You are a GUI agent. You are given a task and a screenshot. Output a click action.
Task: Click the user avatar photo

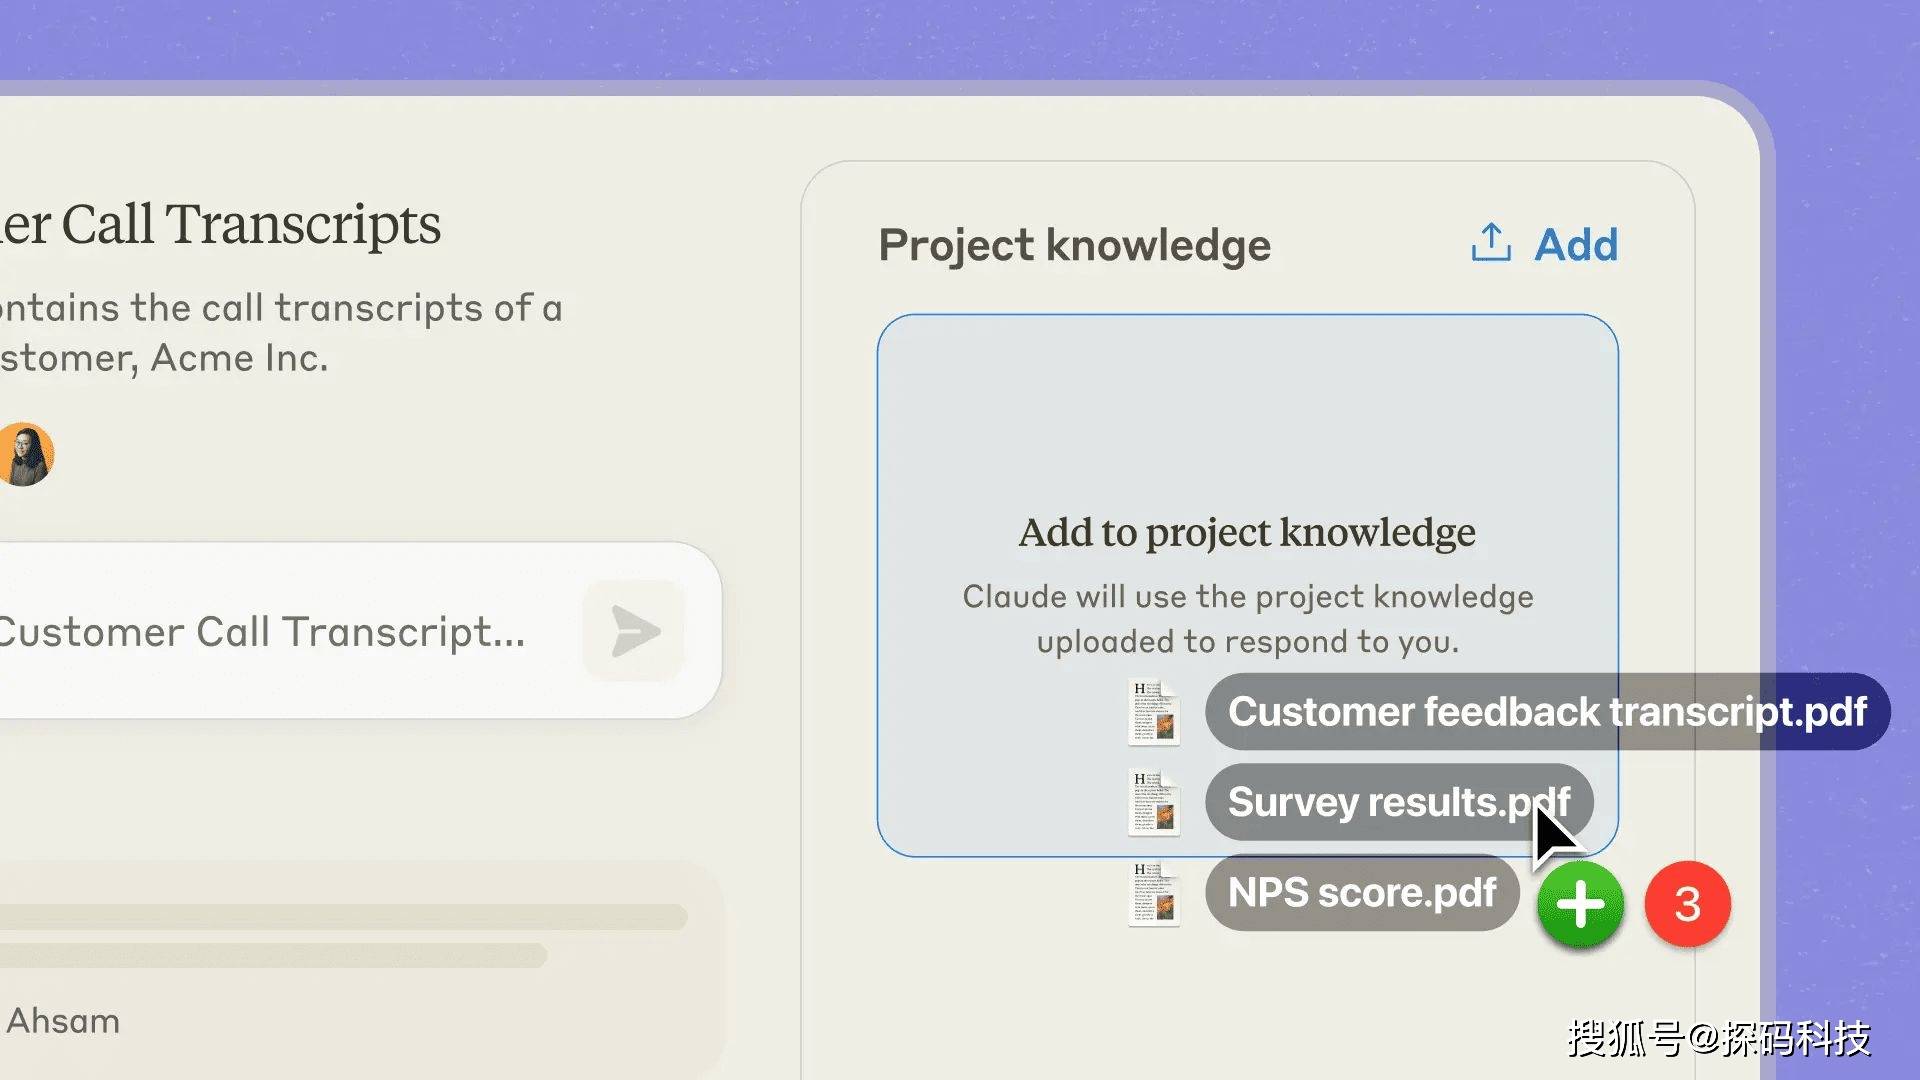[x=25, y=454]
